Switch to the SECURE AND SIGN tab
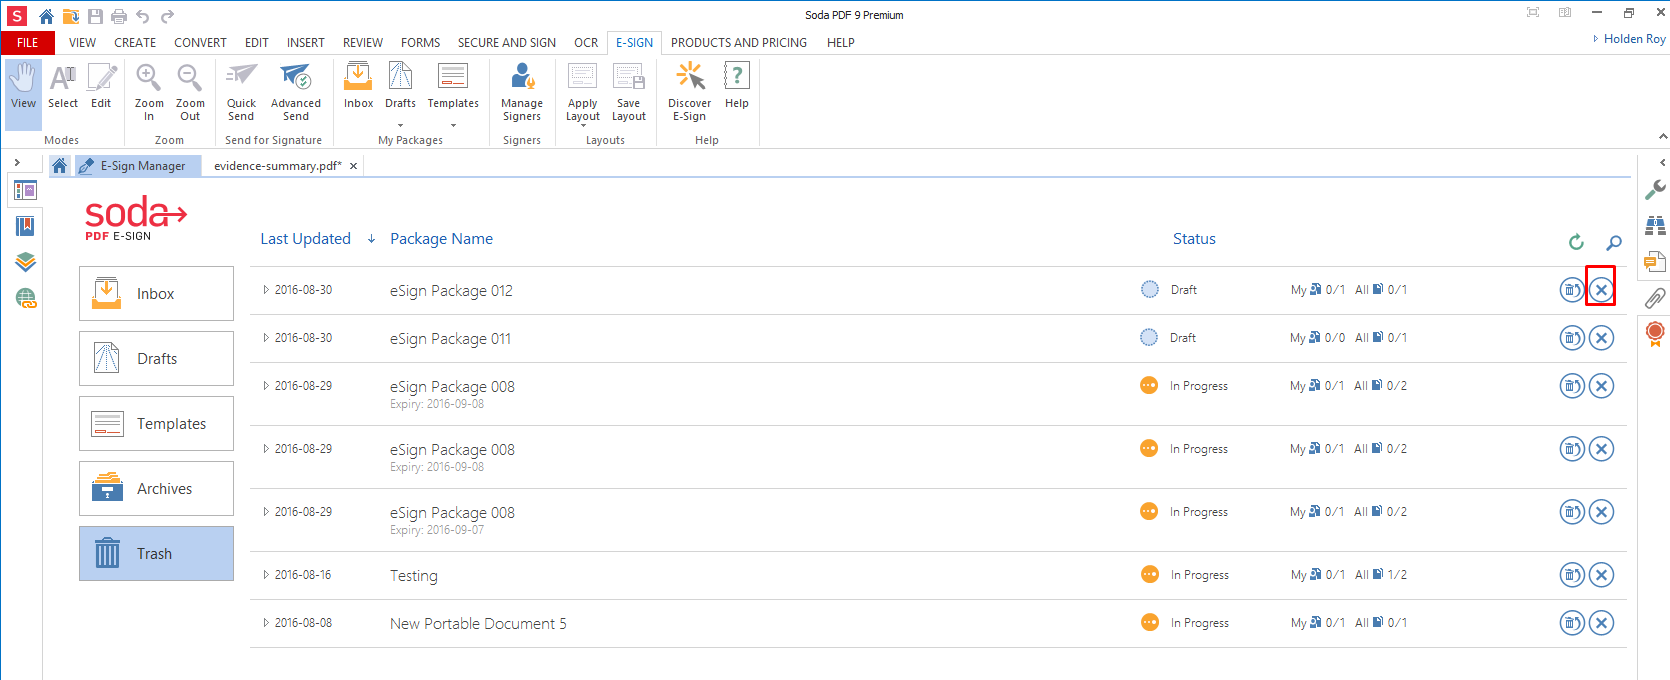The image size is (1670, 680). click(507, 43)
